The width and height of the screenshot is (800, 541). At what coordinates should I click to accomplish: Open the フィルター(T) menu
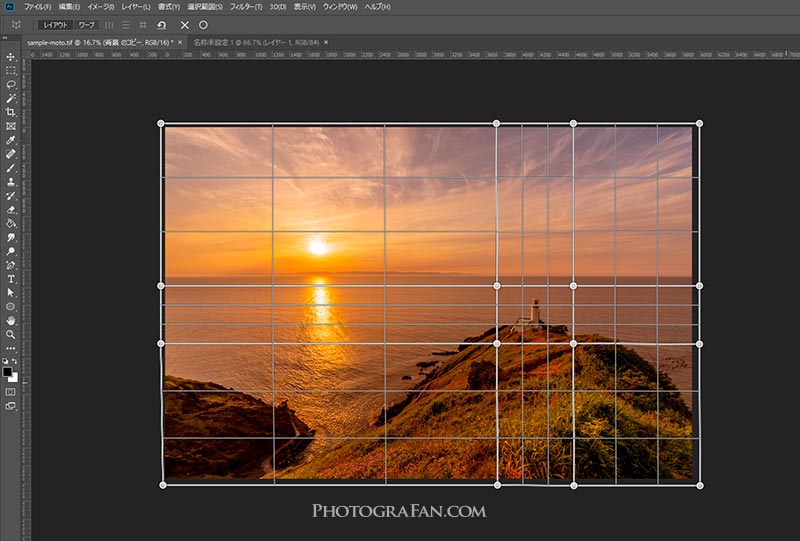(246, 7)
